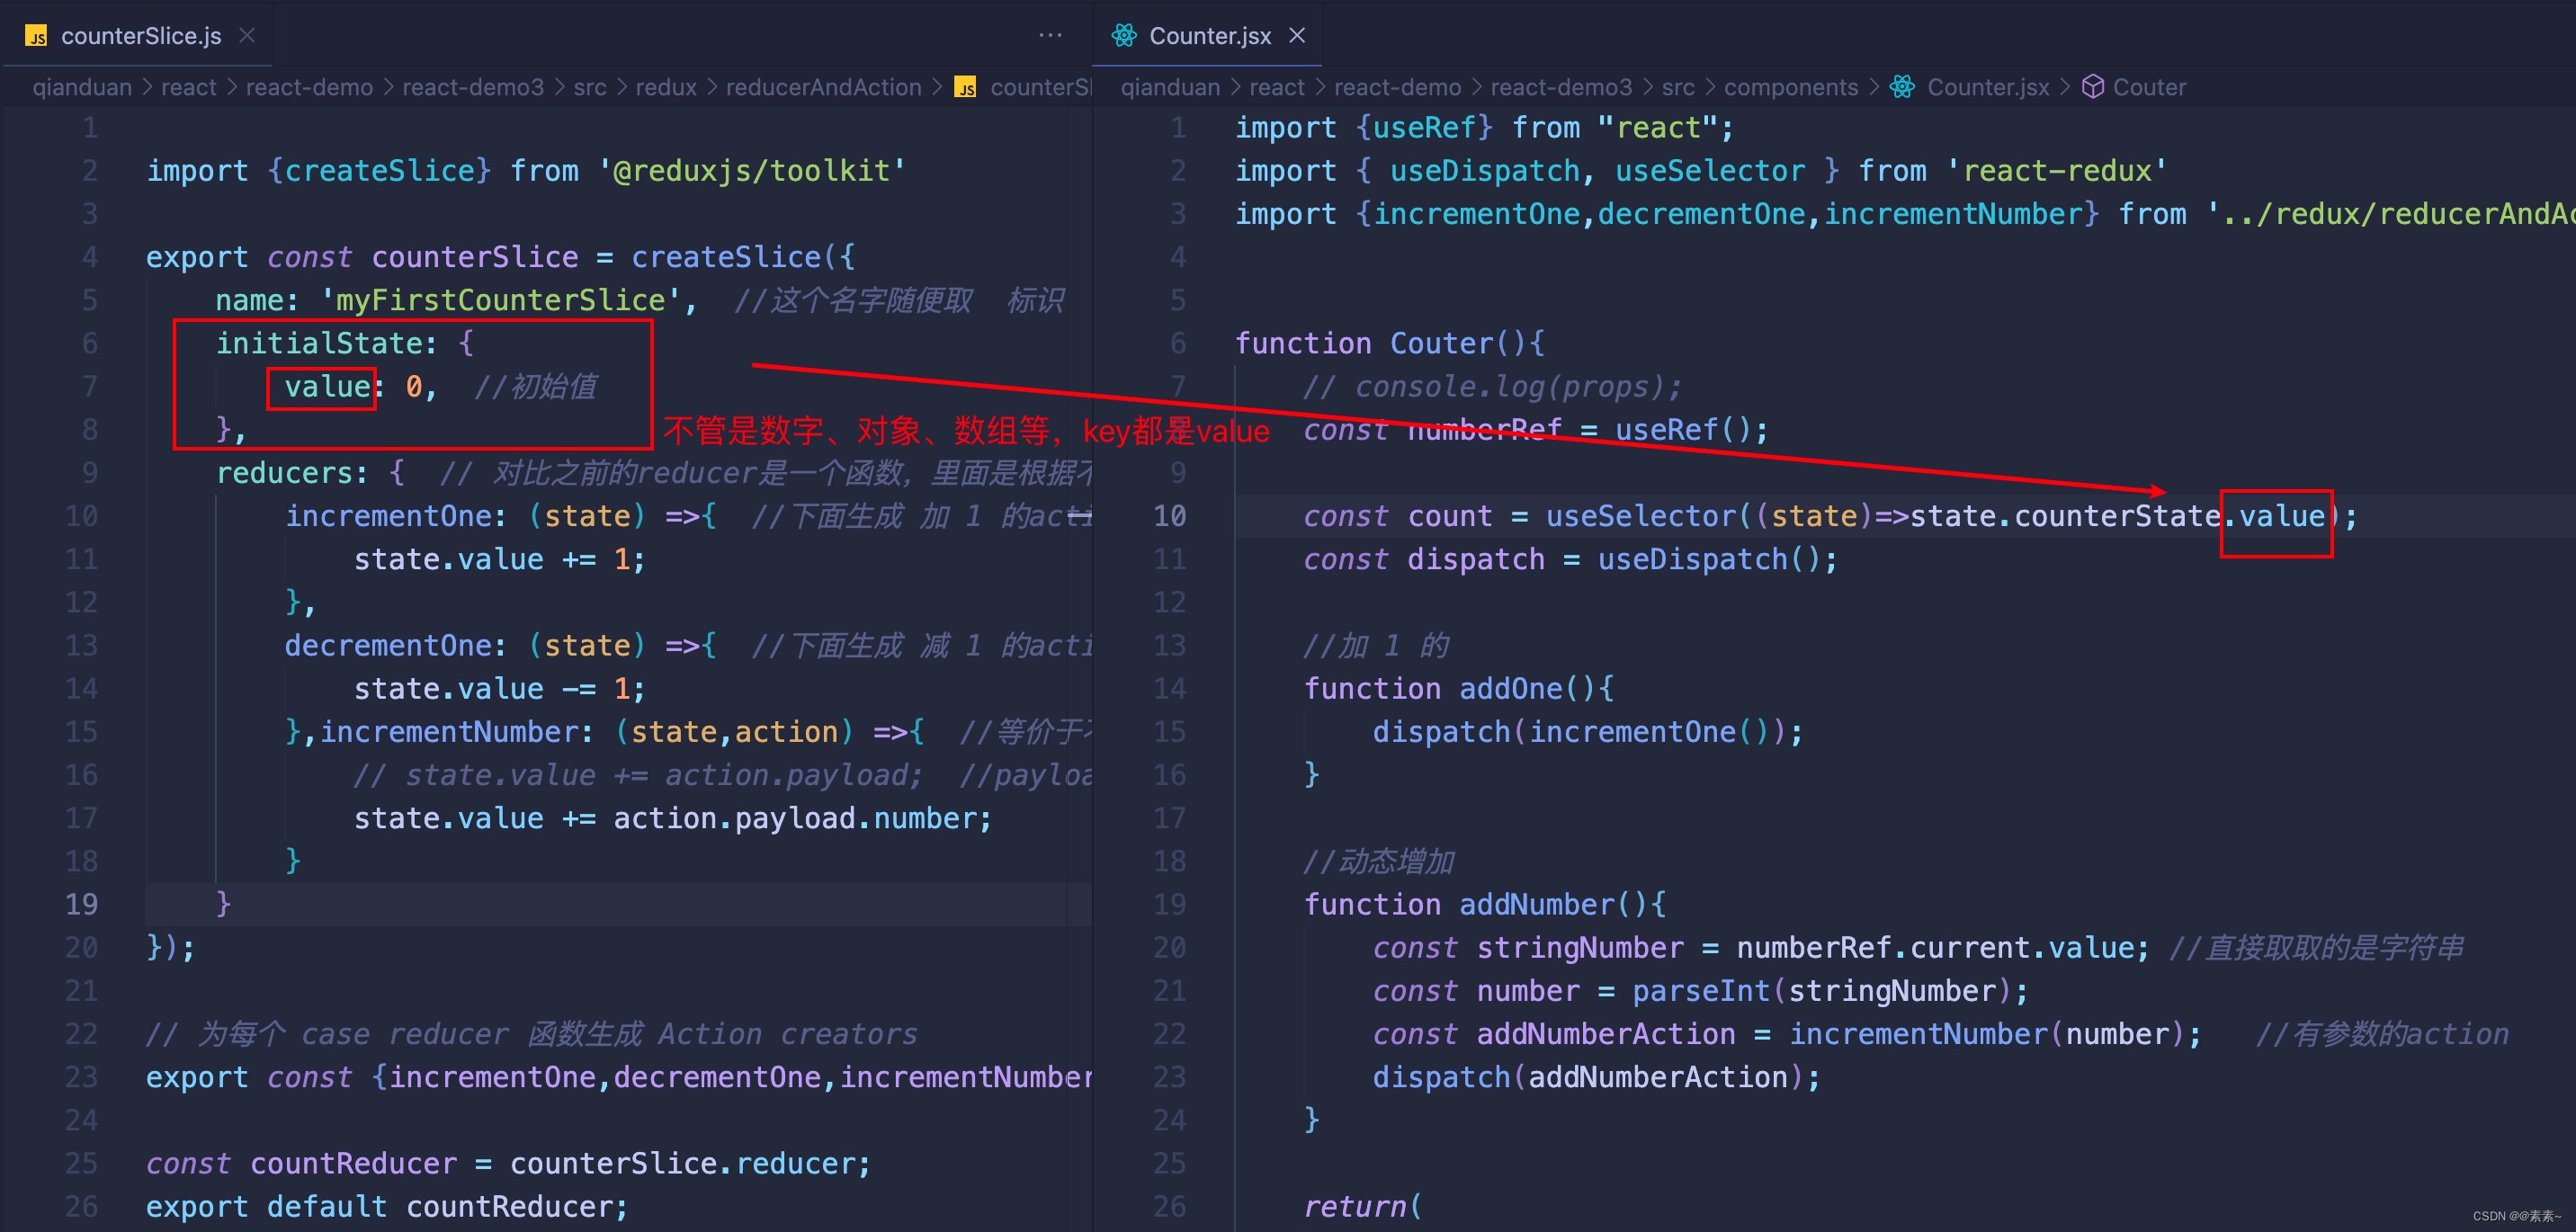This screenshot has width=2576, height=1232.
Task: Click 'parseInt(stringNumber)' on line 21
Action: pos(1821,991)
